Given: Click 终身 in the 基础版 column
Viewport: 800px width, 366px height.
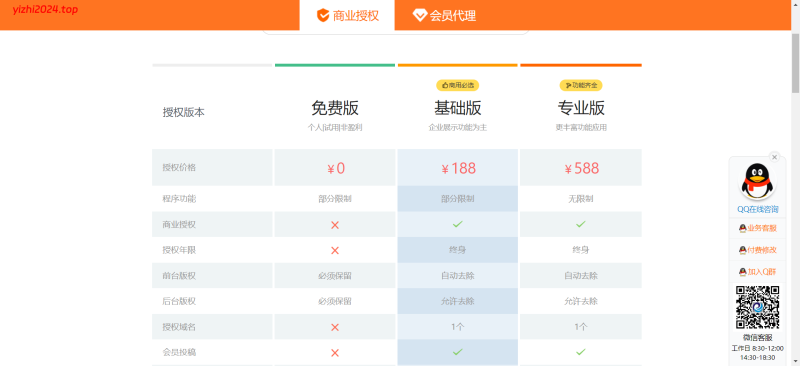Looking at the screenshot, I should click(x=458, y=250).
